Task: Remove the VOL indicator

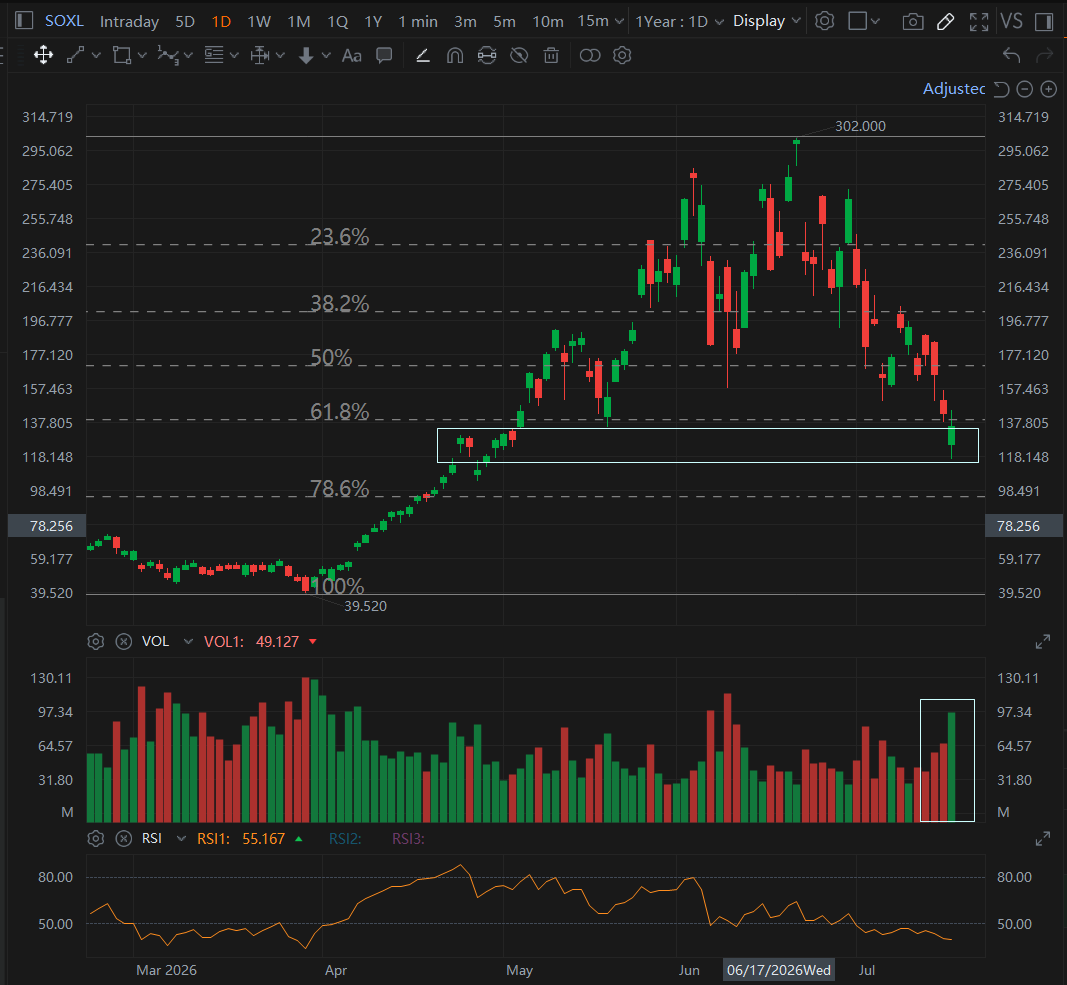Action: click(x=124, y=641)
